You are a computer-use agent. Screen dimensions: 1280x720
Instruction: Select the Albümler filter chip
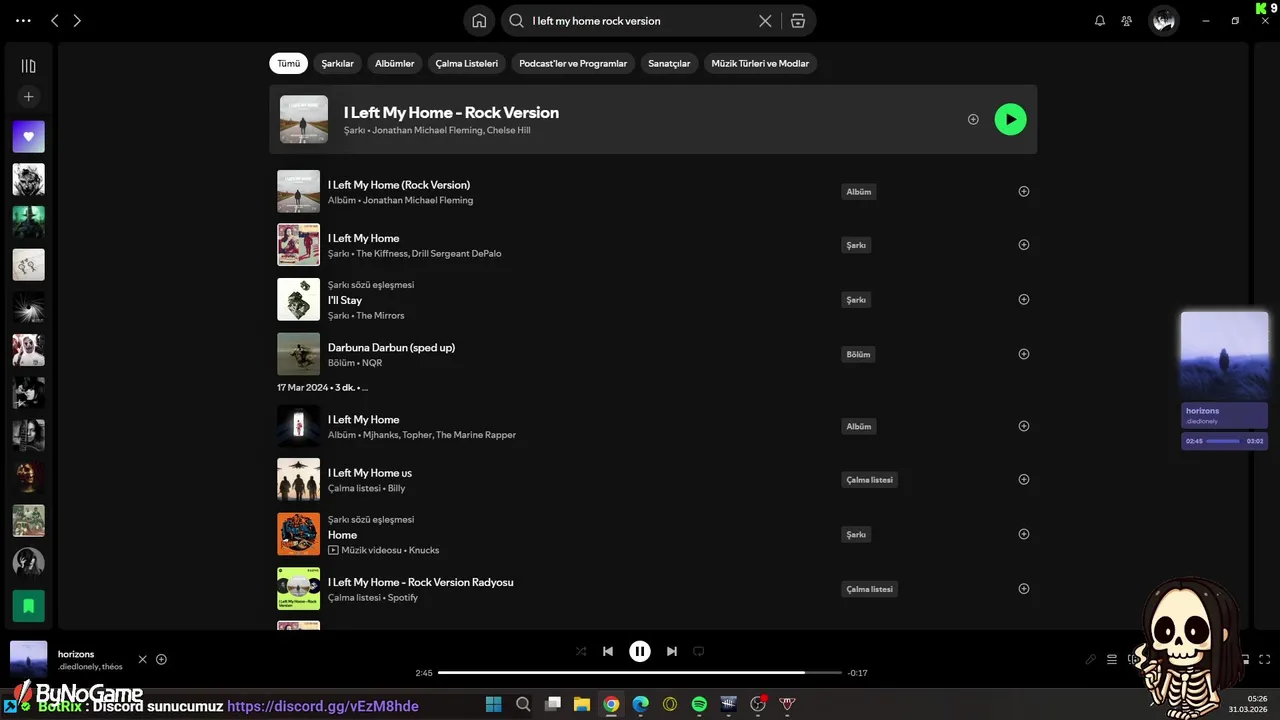coord(394,63)
